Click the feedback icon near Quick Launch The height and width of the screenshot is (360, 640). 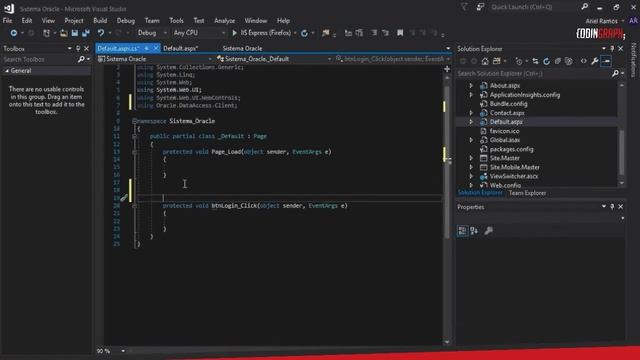(480, 7)
